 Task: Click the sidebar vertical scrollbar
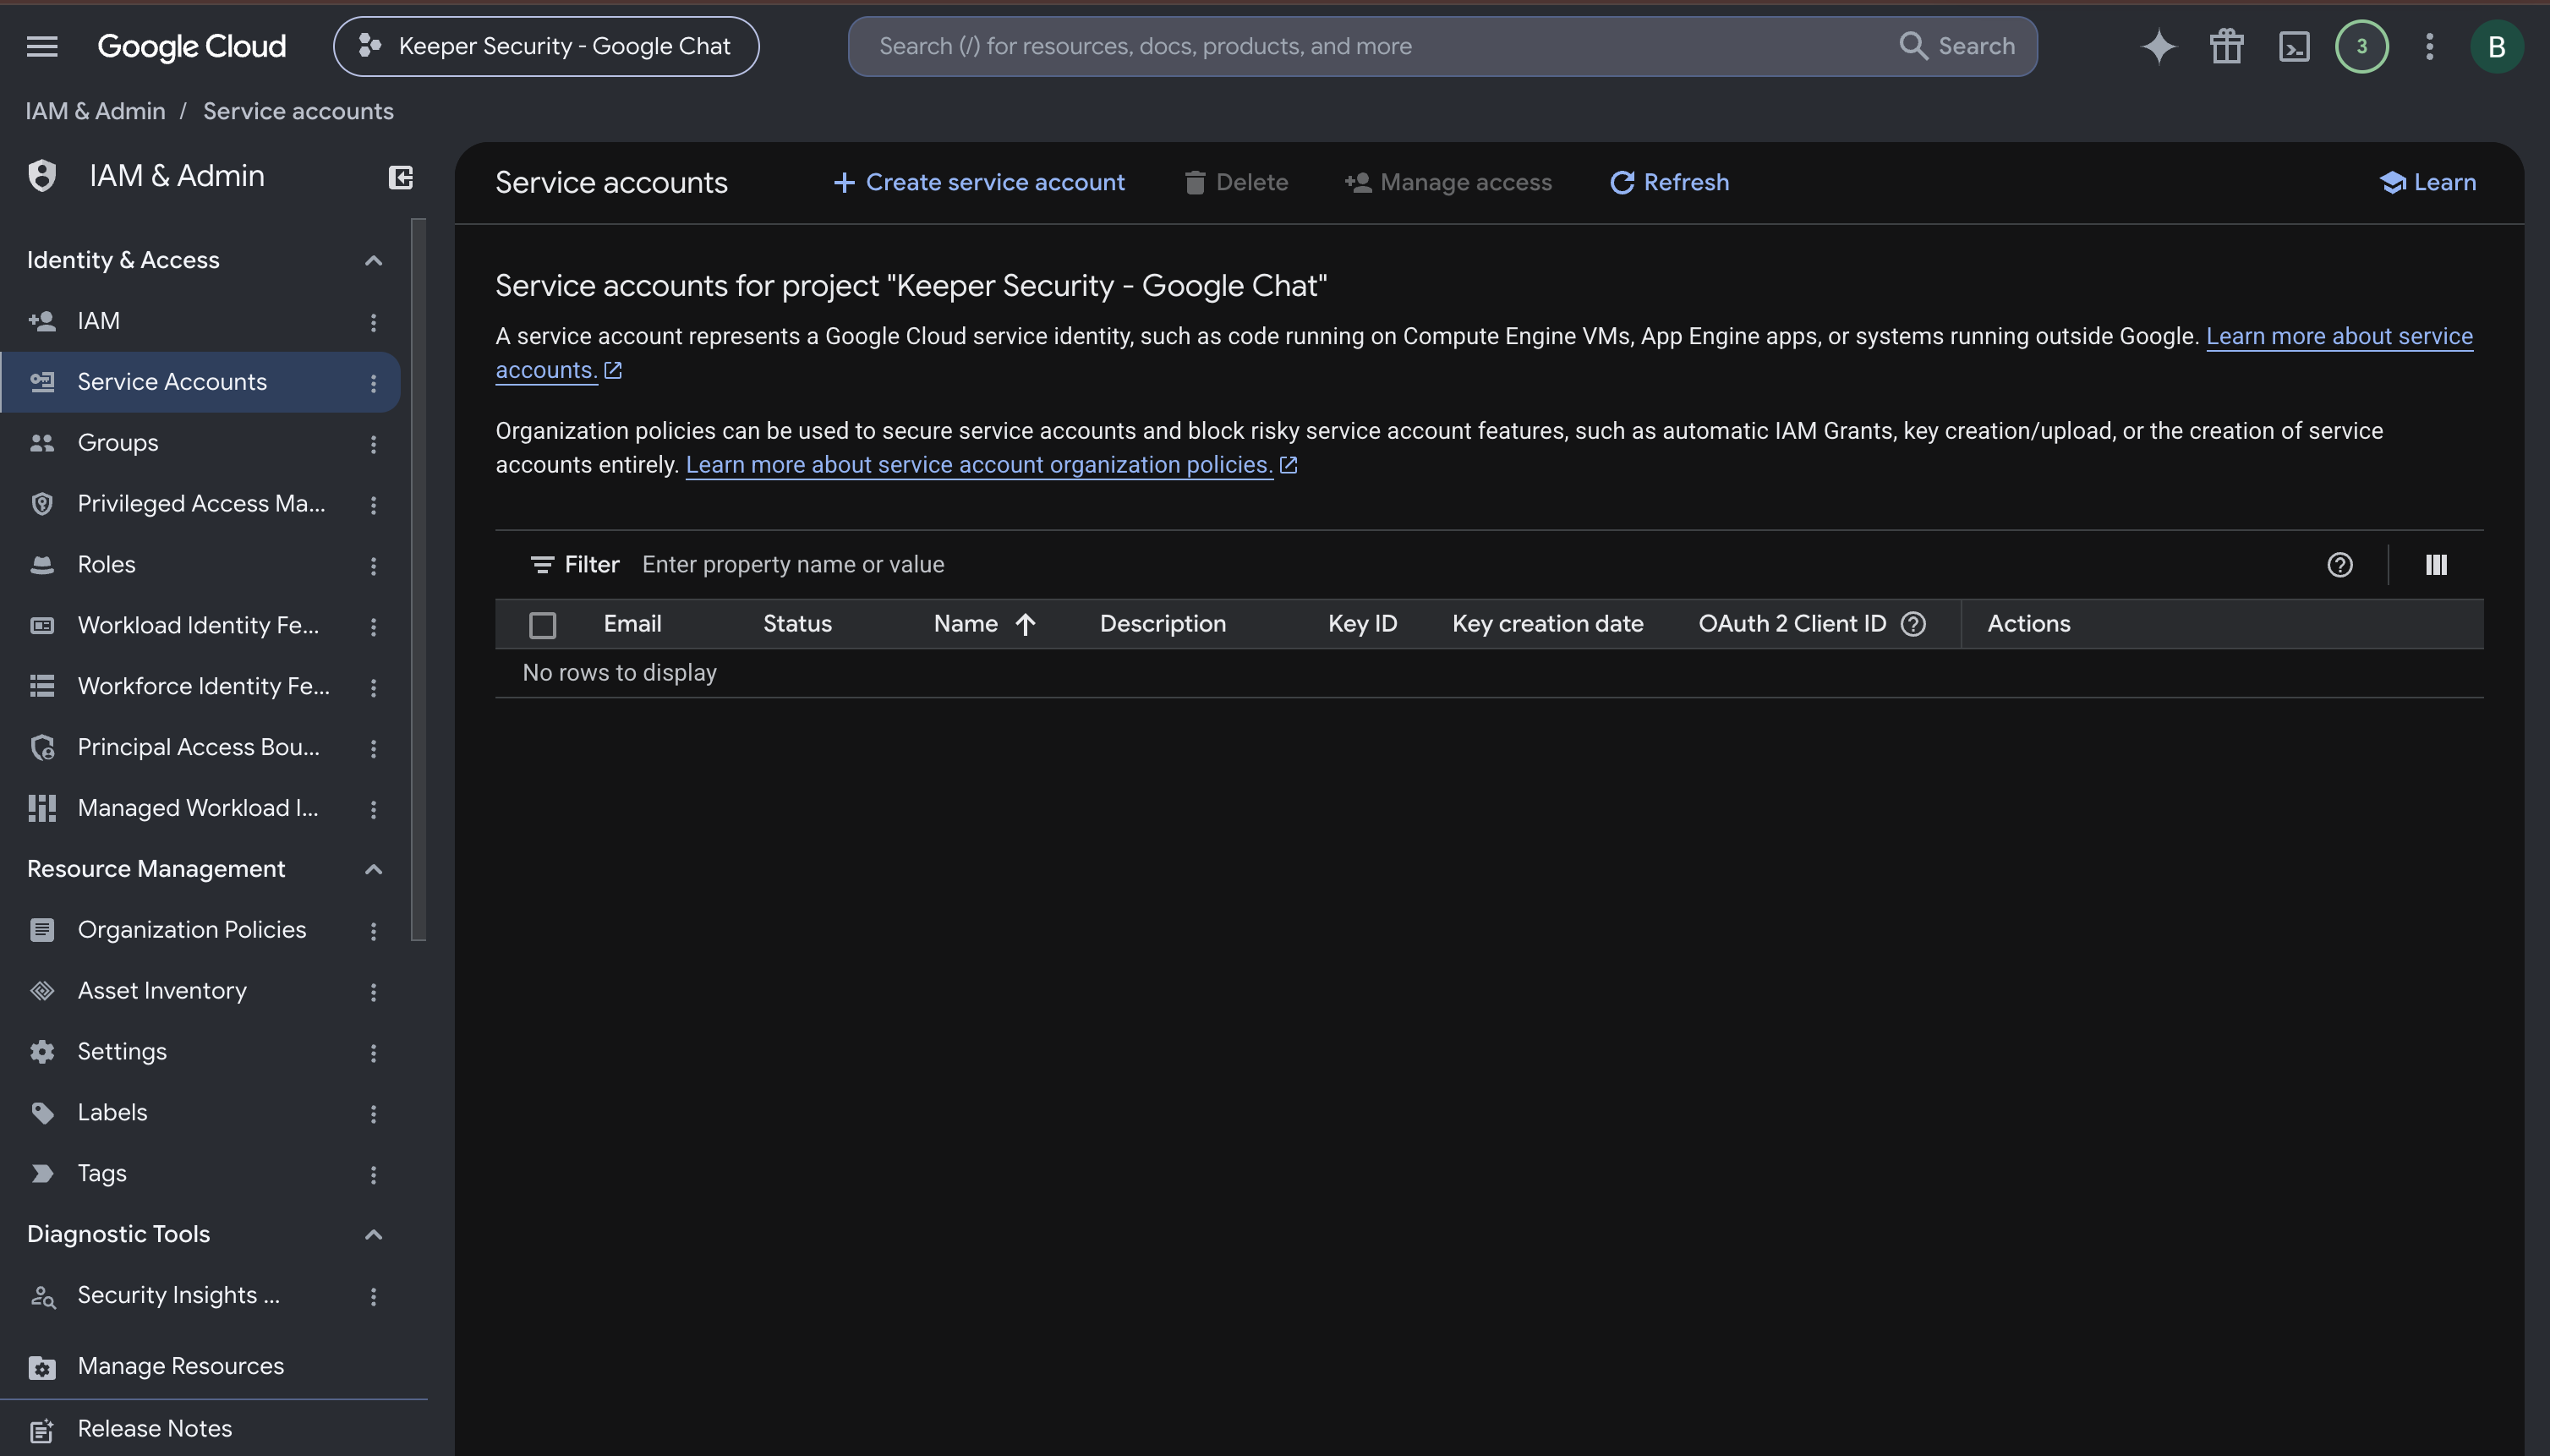tap(418, 579)
